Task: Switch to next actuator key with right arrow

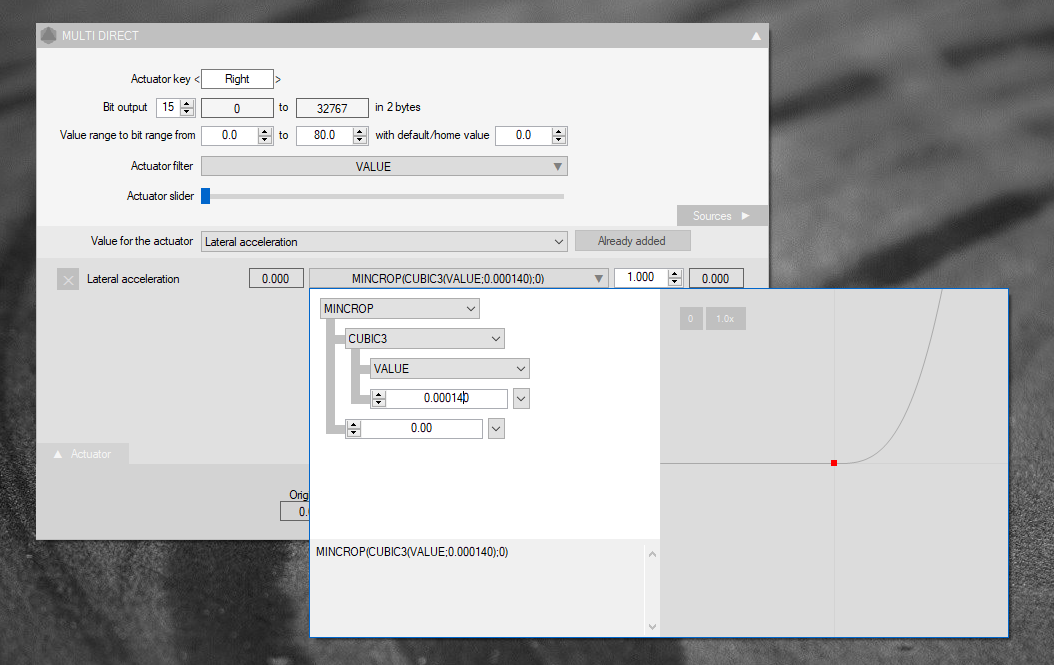Action: pyautogui.click(x=278, y=79)
